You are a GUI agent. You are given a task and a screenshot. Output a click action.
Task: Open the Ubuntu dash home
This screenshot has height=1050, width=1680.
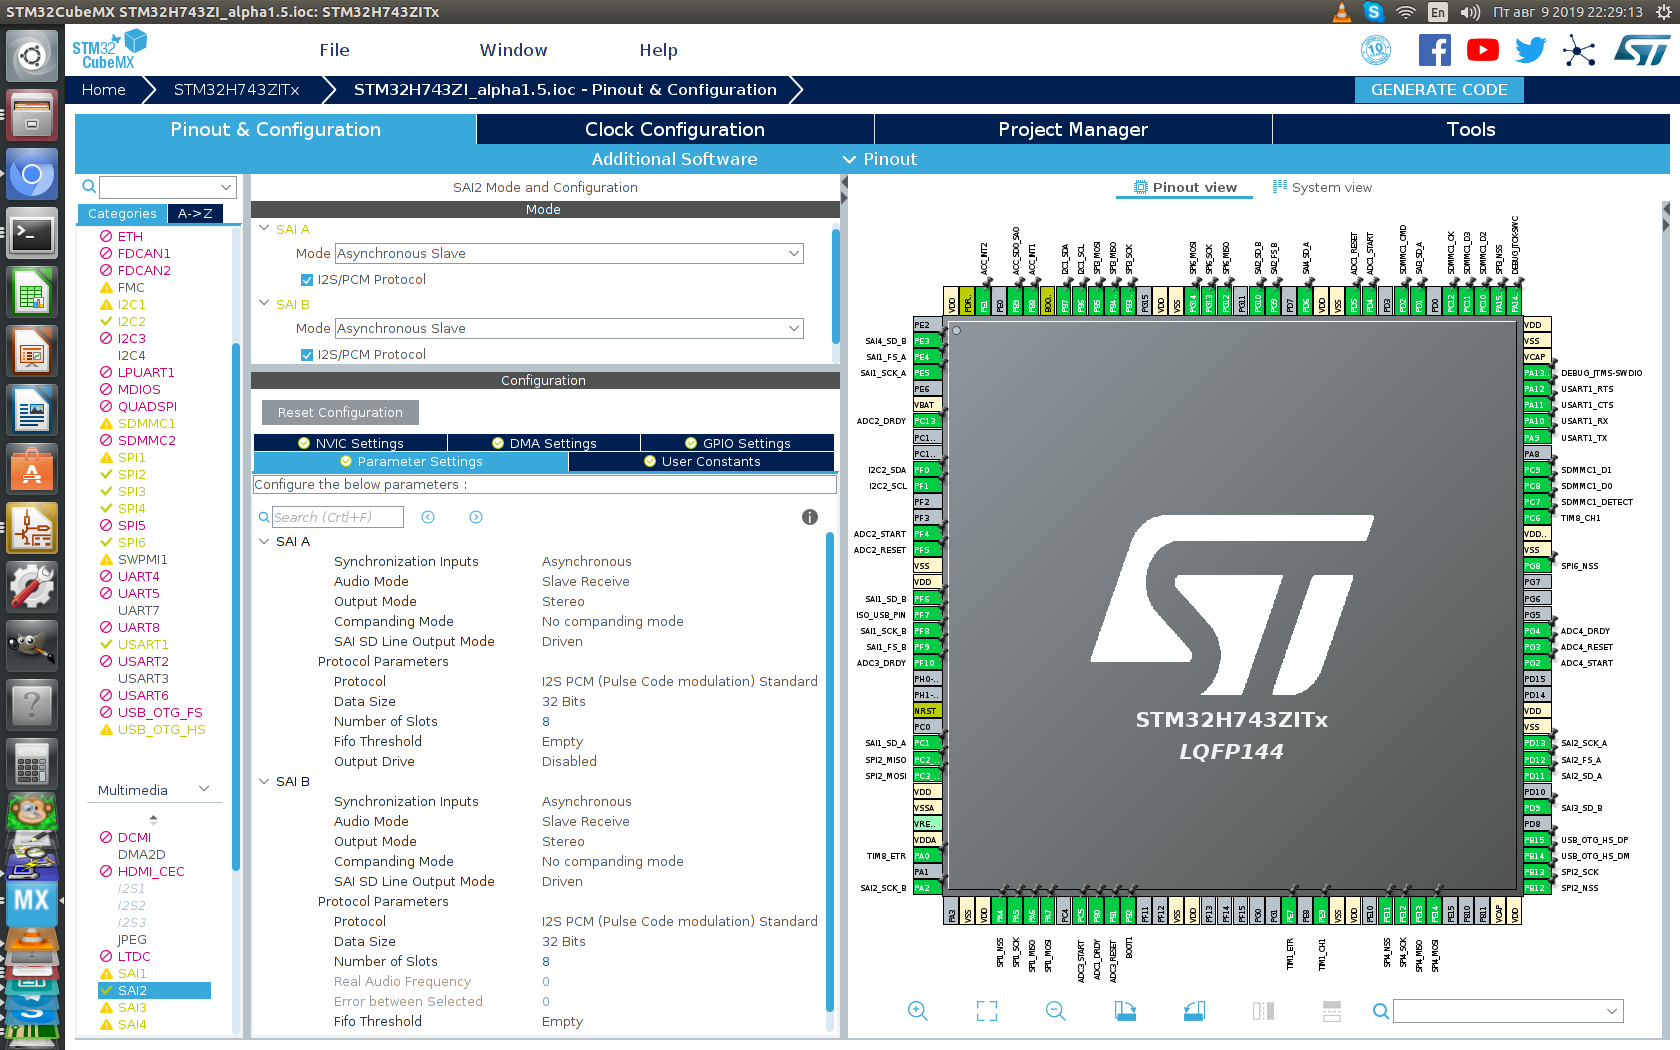click(x=32, y=56)
